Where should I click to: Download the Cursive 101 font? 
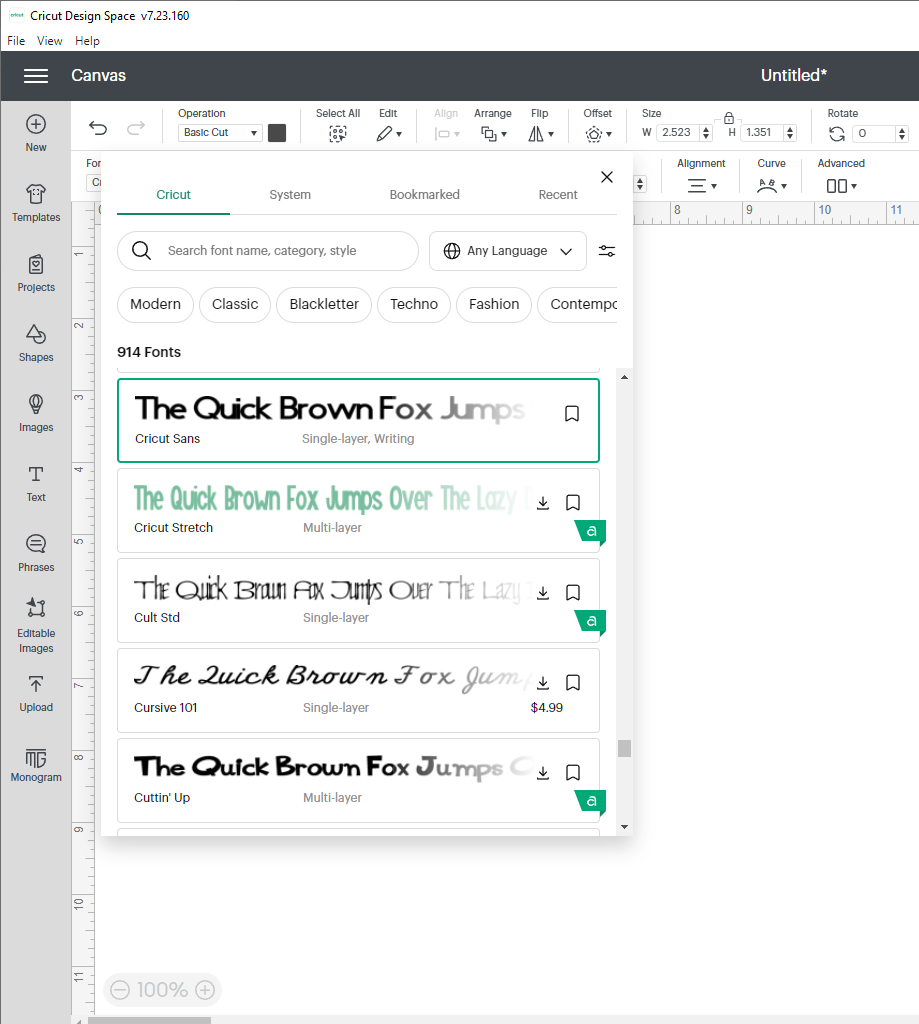pos(543,683)
